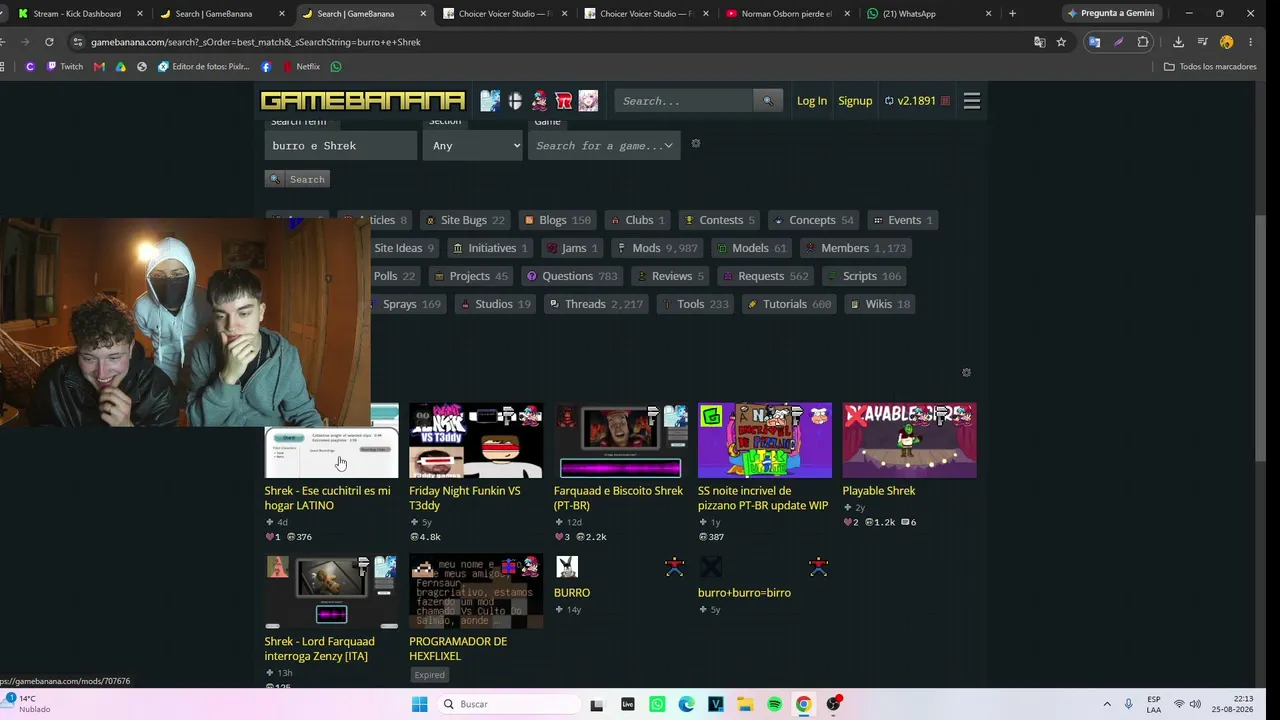The height and width of the screenshot is (720, 1280).
Task: Open Playable Shrek thumbnail
Action: point(909,440)
